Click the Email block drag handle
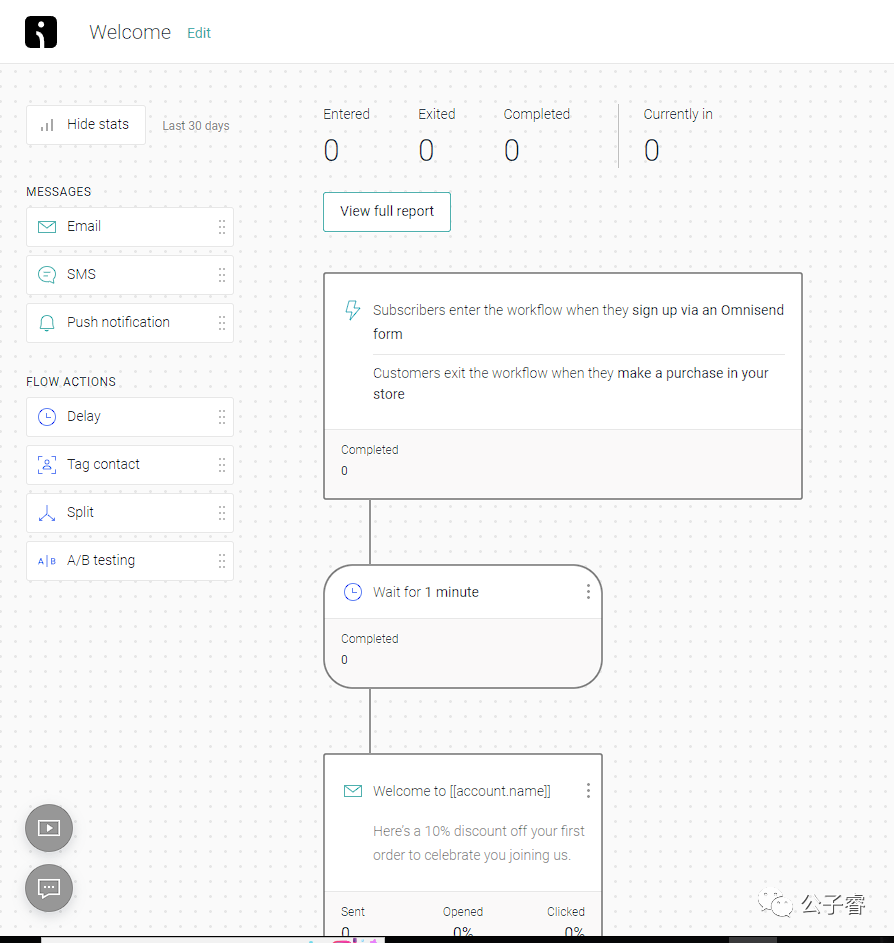The height and width of the screenshot is (943, 894). tap(222, 227)
